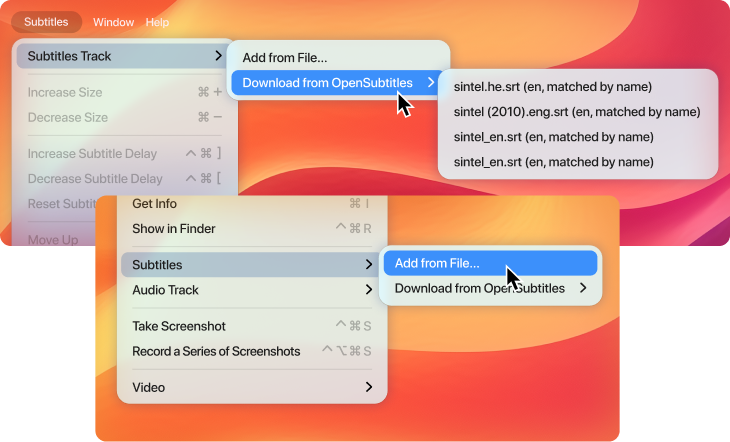Choose Record a Series of Screenshots
The image size is (730, 442).
tap(251, 351)
